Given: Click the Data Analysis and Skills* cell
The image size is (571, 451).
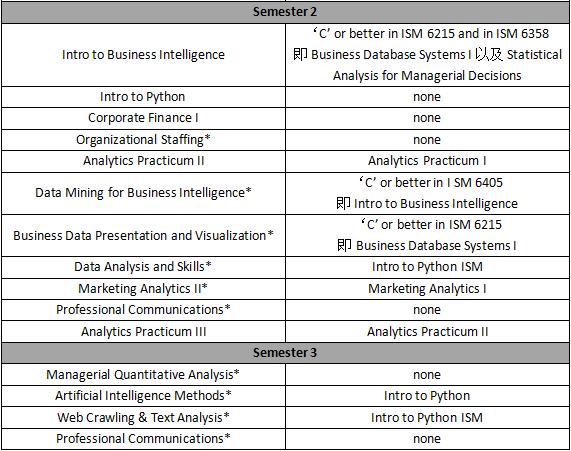Looking at the screenshot, I should (x=143, y=267).
